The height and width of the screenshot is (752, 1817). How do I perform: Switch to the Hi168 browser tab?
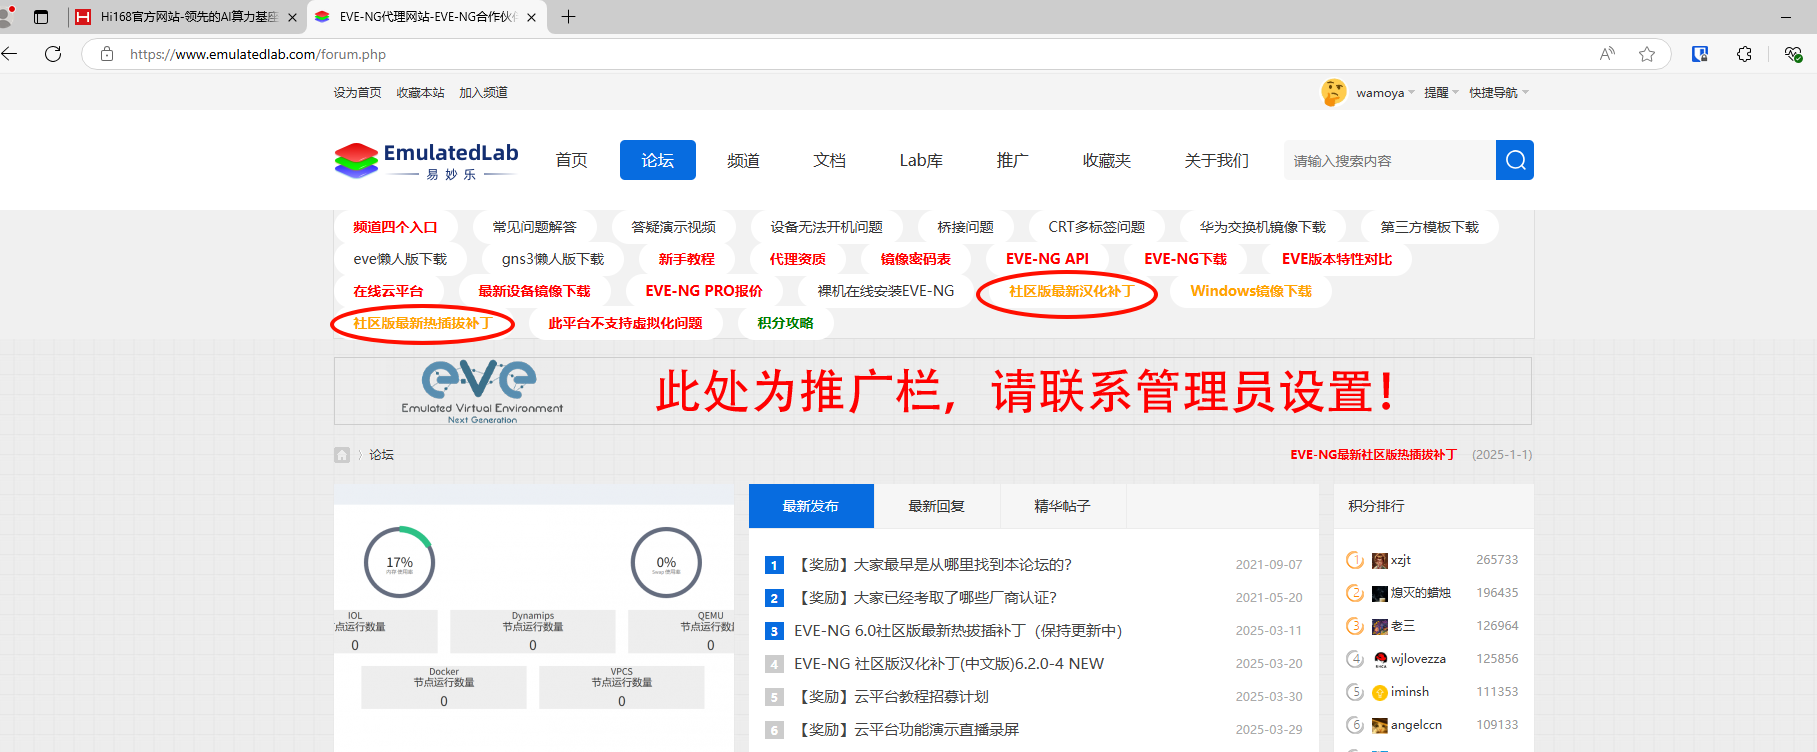[x=187, y=17]
